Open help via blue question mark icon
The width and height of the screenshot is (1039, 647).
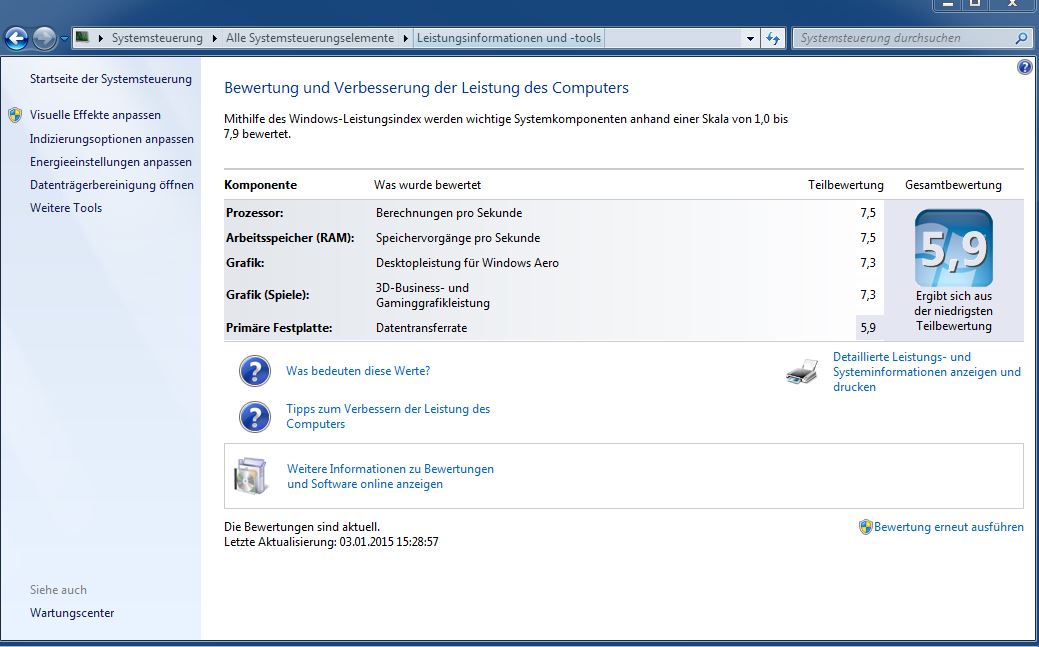click(1024, 67)
